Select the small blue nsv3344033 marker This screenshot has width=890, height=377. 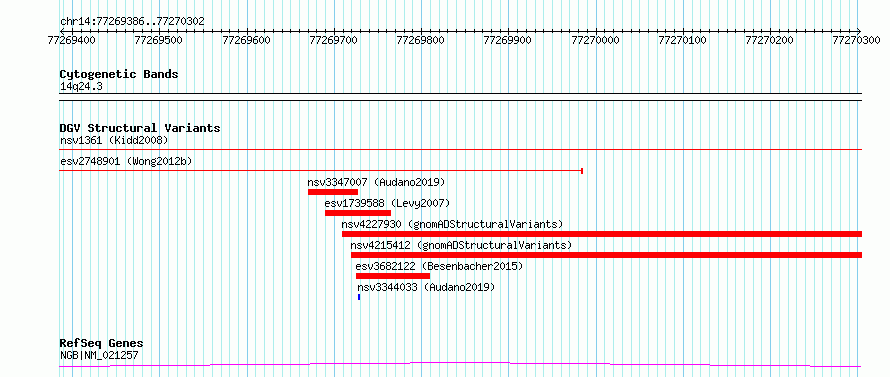point(359,297)
